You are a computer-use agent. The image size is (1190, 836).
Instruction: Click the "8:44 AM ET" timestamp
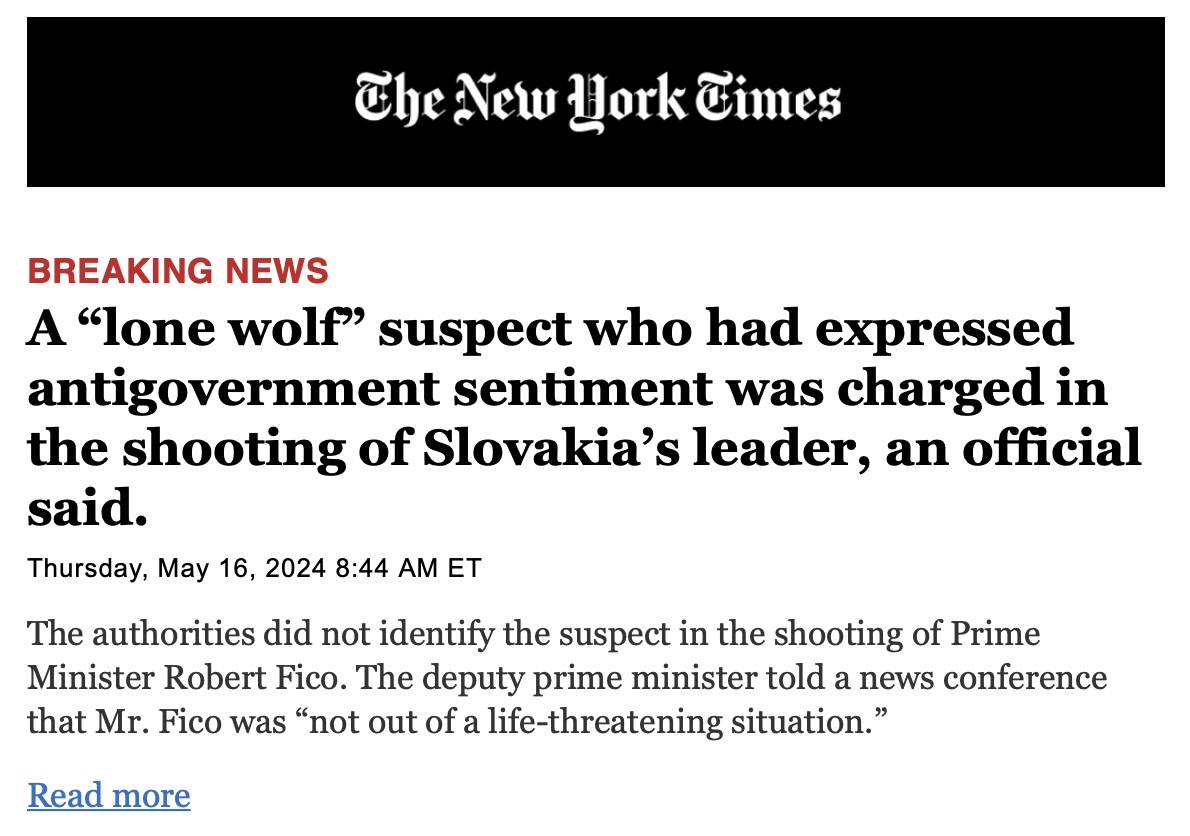point(408,569)
